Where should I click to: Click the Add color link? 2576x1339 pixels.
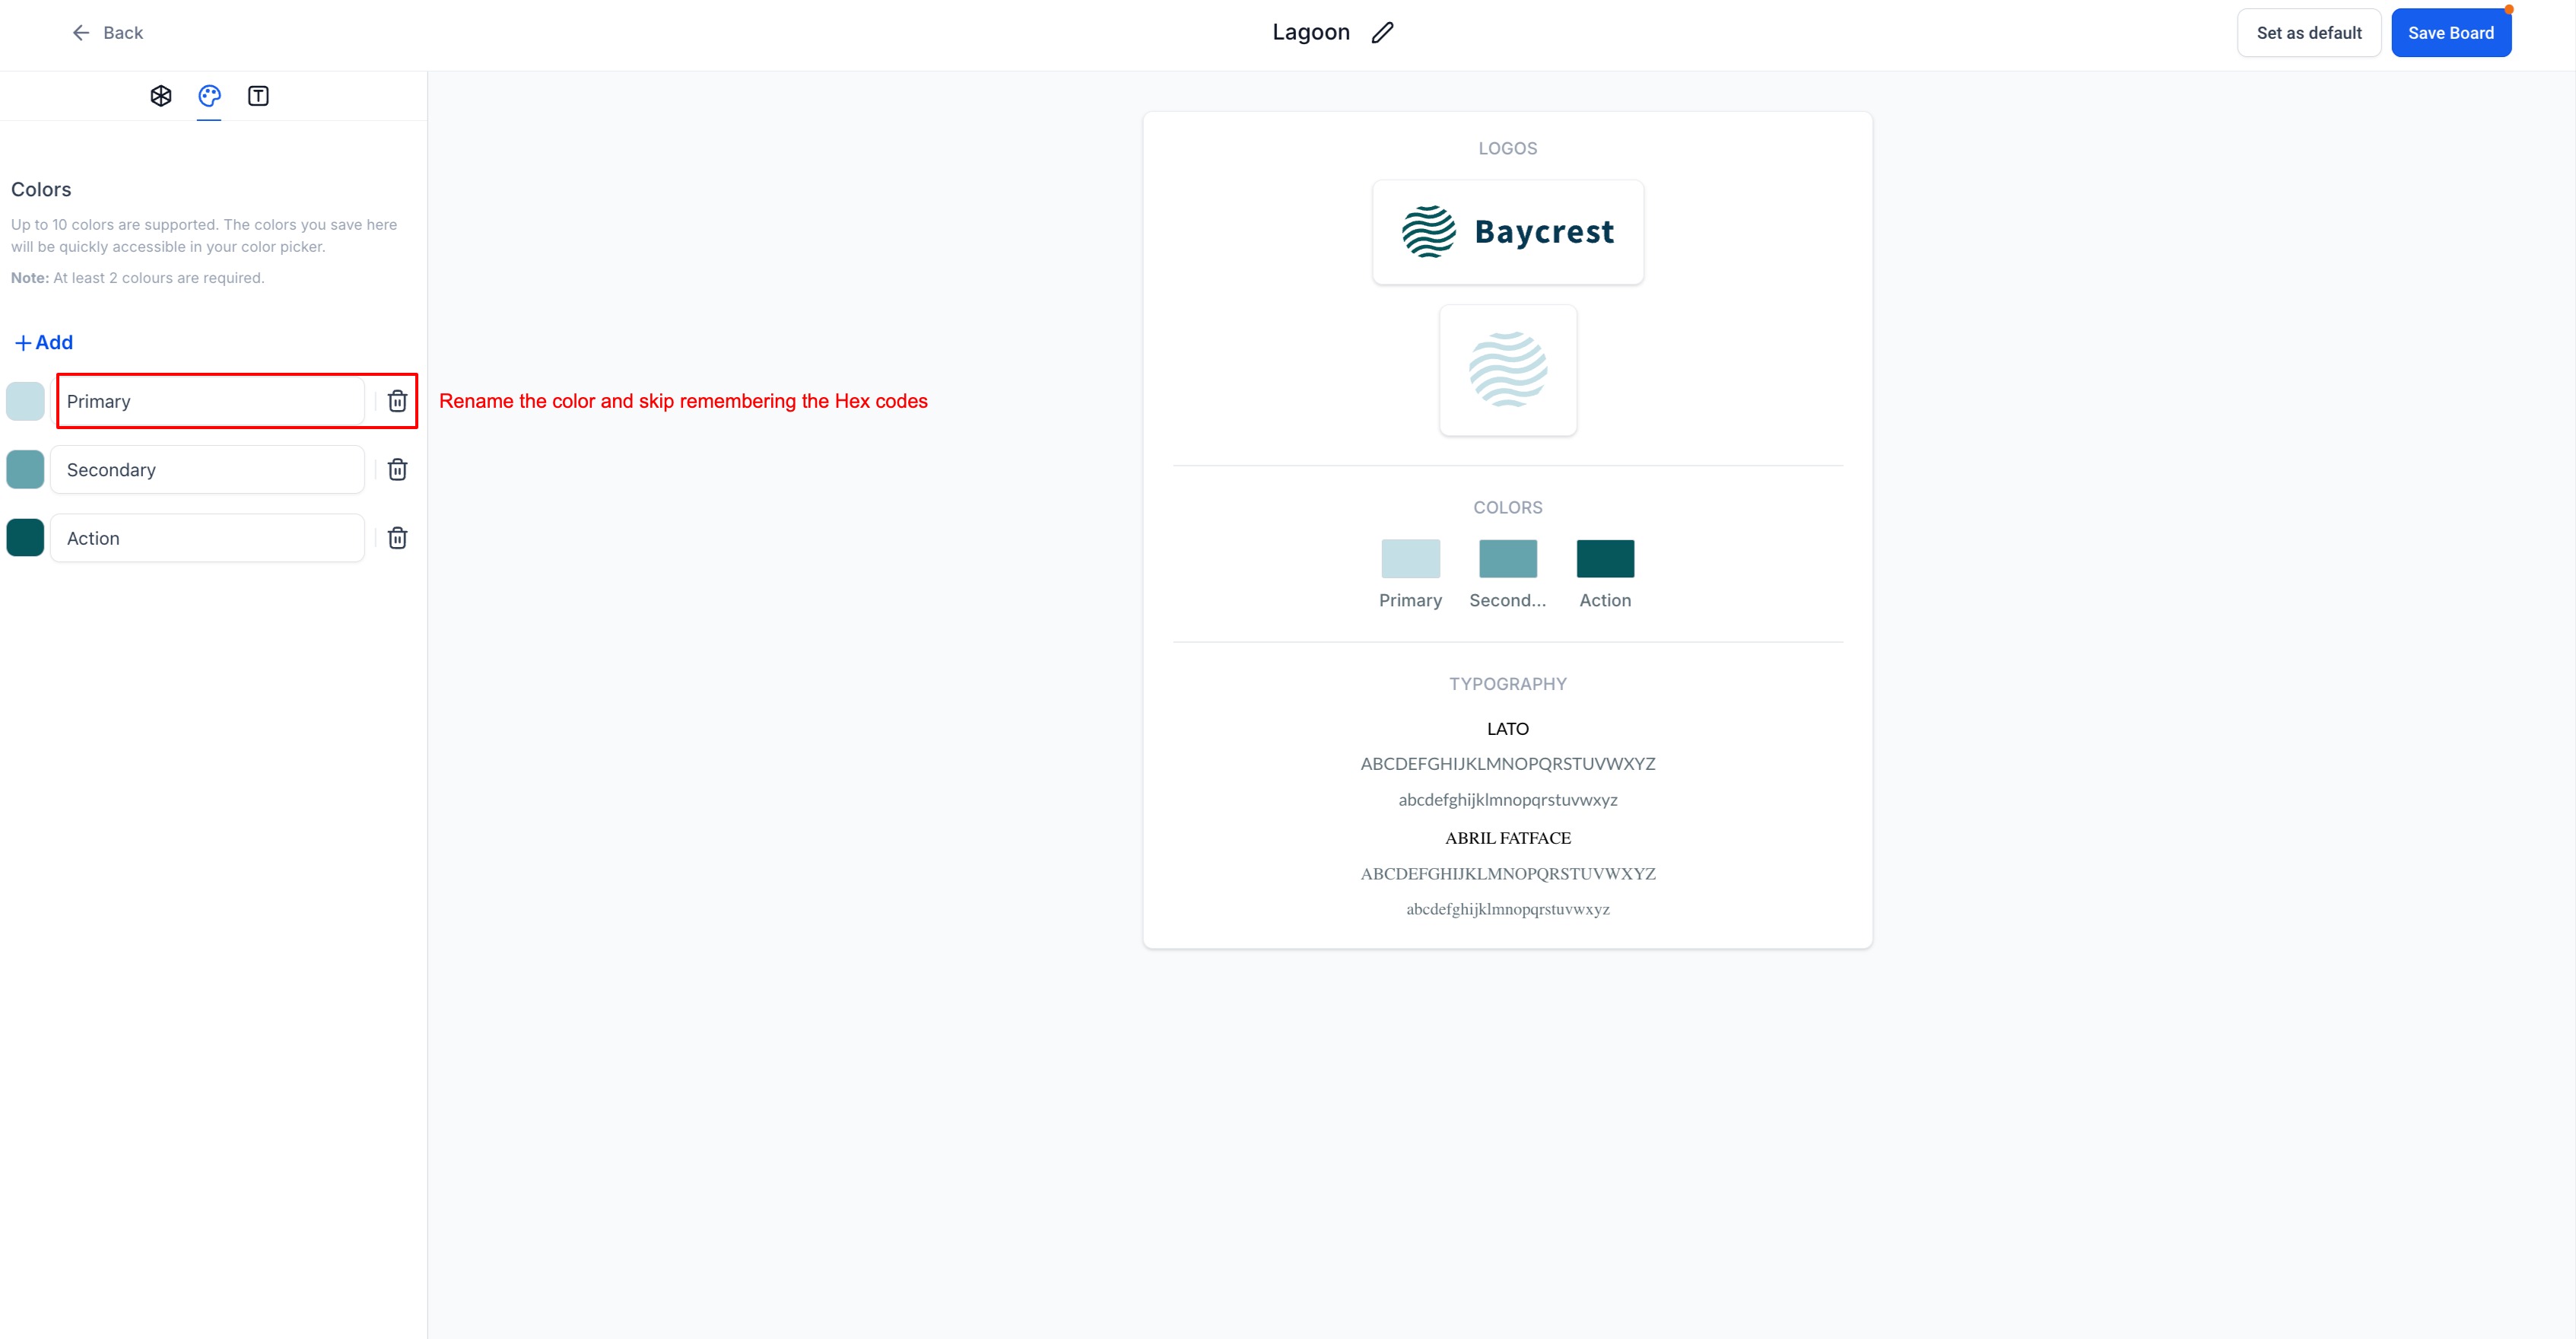(44, 342)
